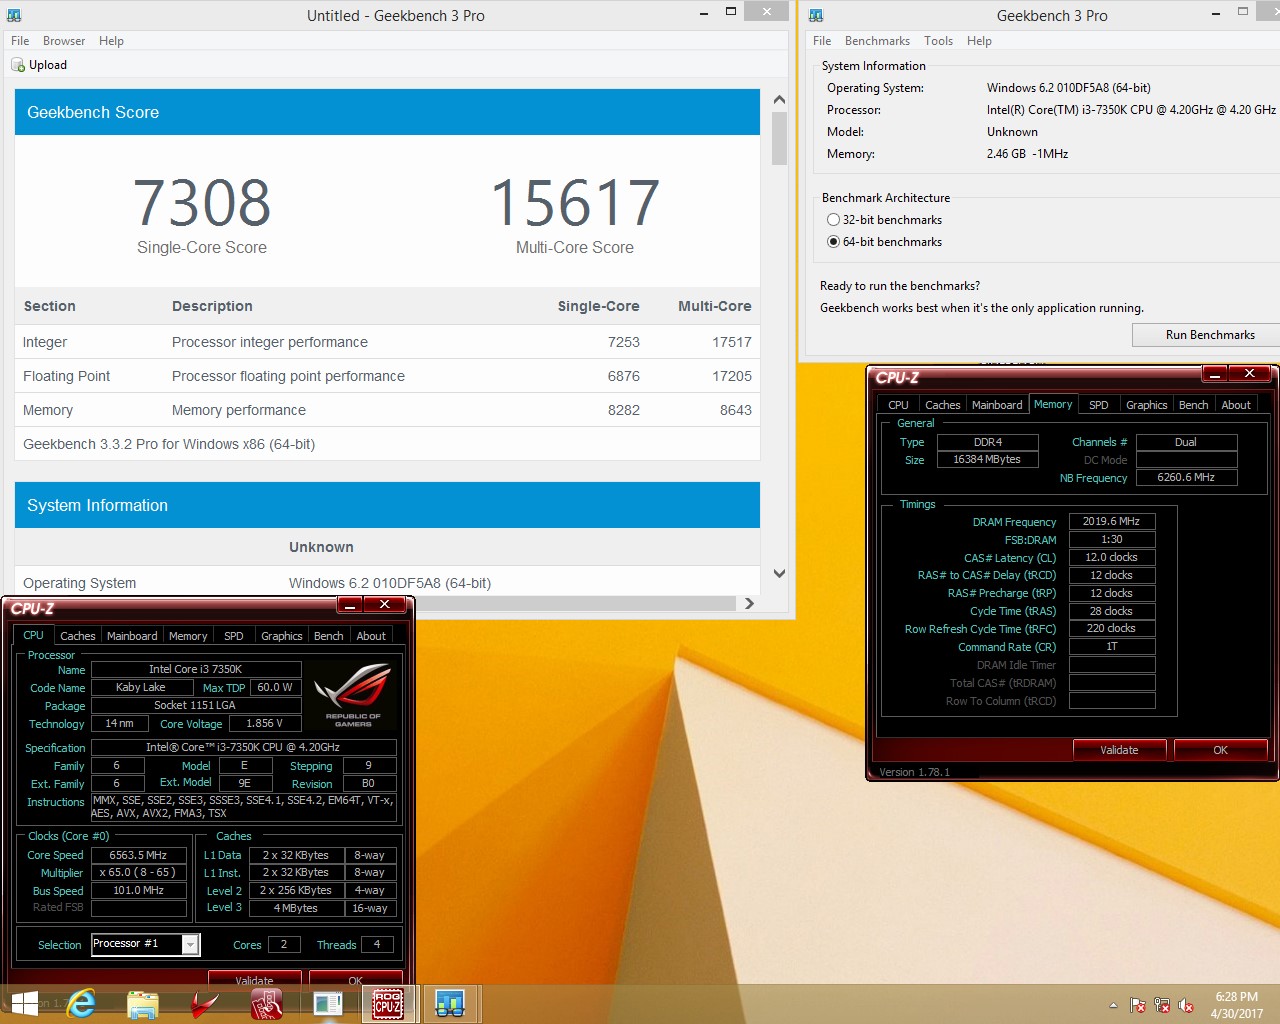Click Validate in the CPU-Z memory window
Image resolution: width=1280 pixels, height=1024 pixels.
1120,750
